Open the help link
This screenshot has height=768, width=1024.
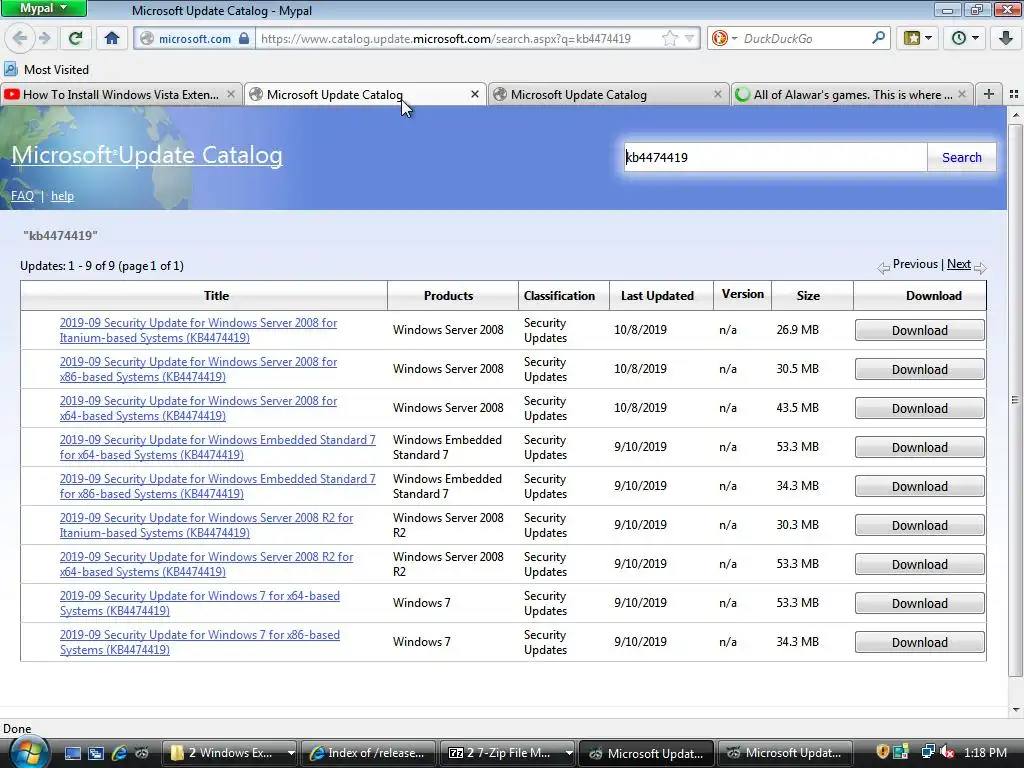pyautogui.click(x=62, y=196)
